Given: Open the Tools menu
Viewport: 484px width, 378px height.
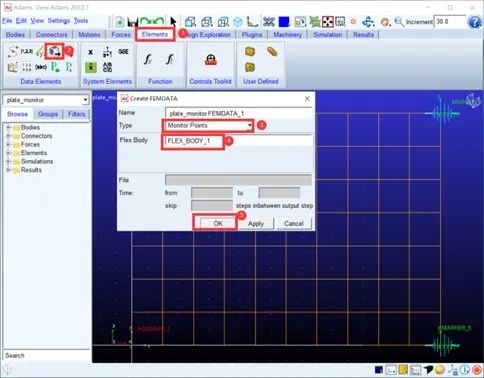Looking at the screenshot, I should coord(81,21).
